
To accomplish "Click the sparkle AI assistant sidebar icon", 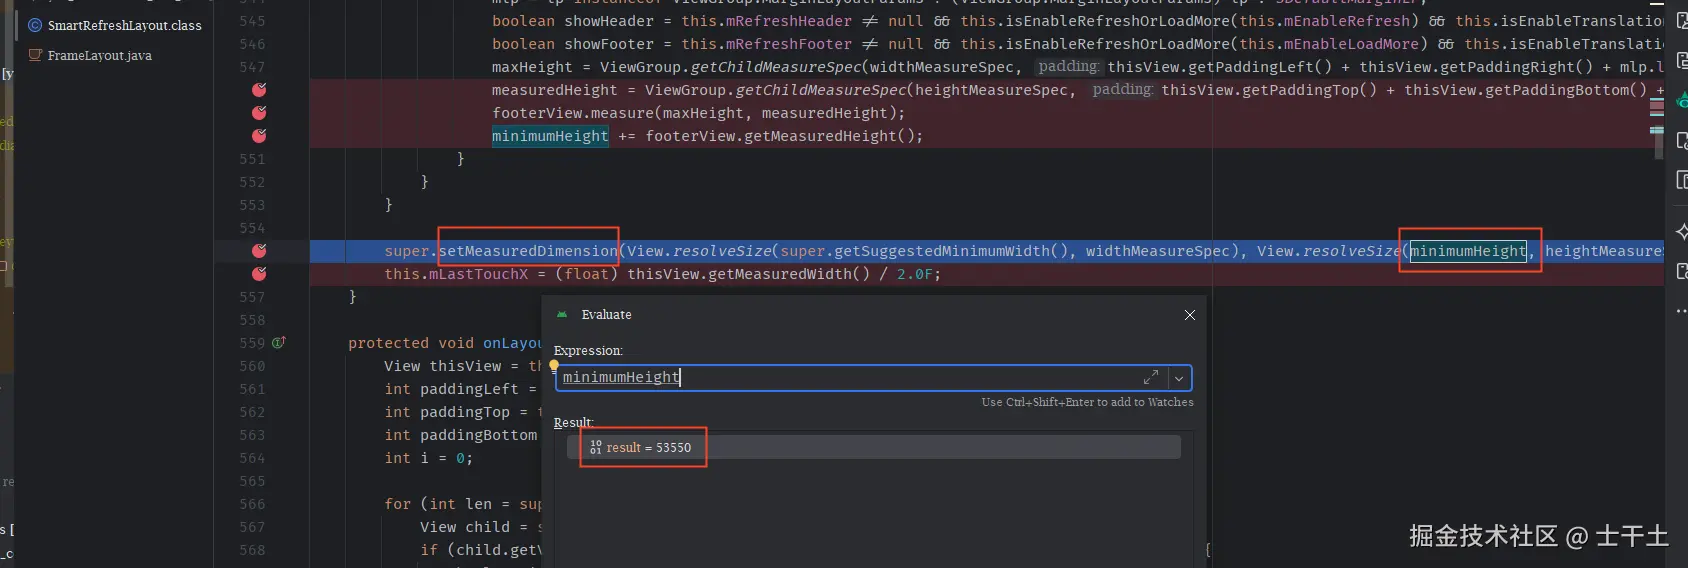I will tap(1682, 231).
